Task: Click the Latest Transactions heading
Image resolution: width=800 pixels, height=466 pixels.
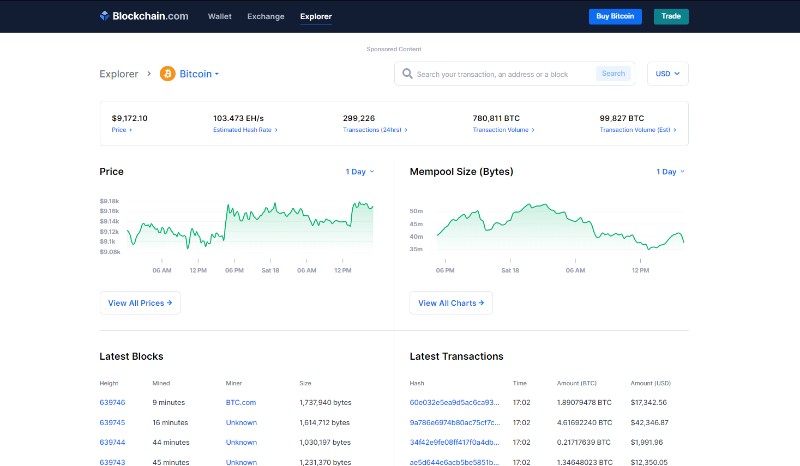Action: coord(457,356)
